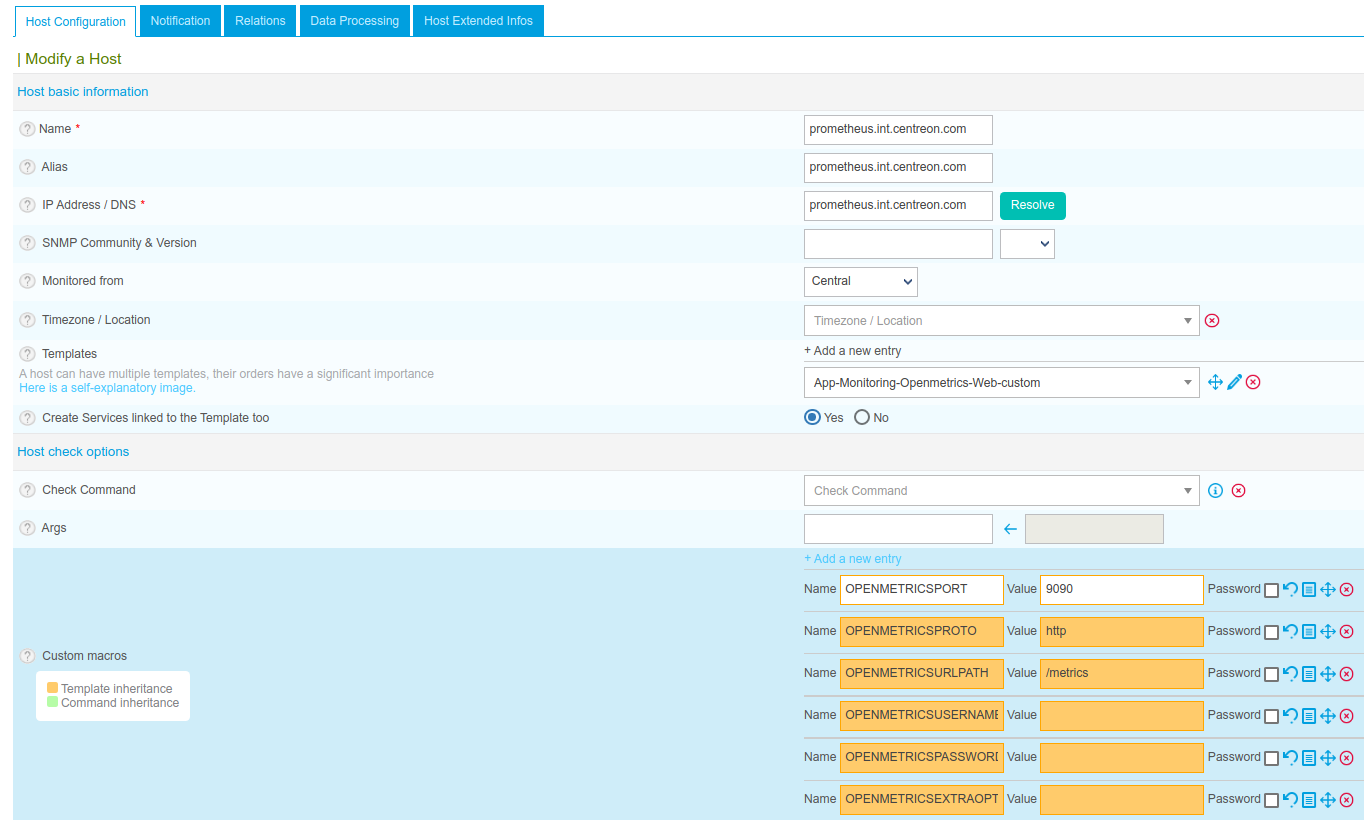Open the Check Command dropdown list
The height and width of the screenshot is (820, 1364).
coord(1000,491)
